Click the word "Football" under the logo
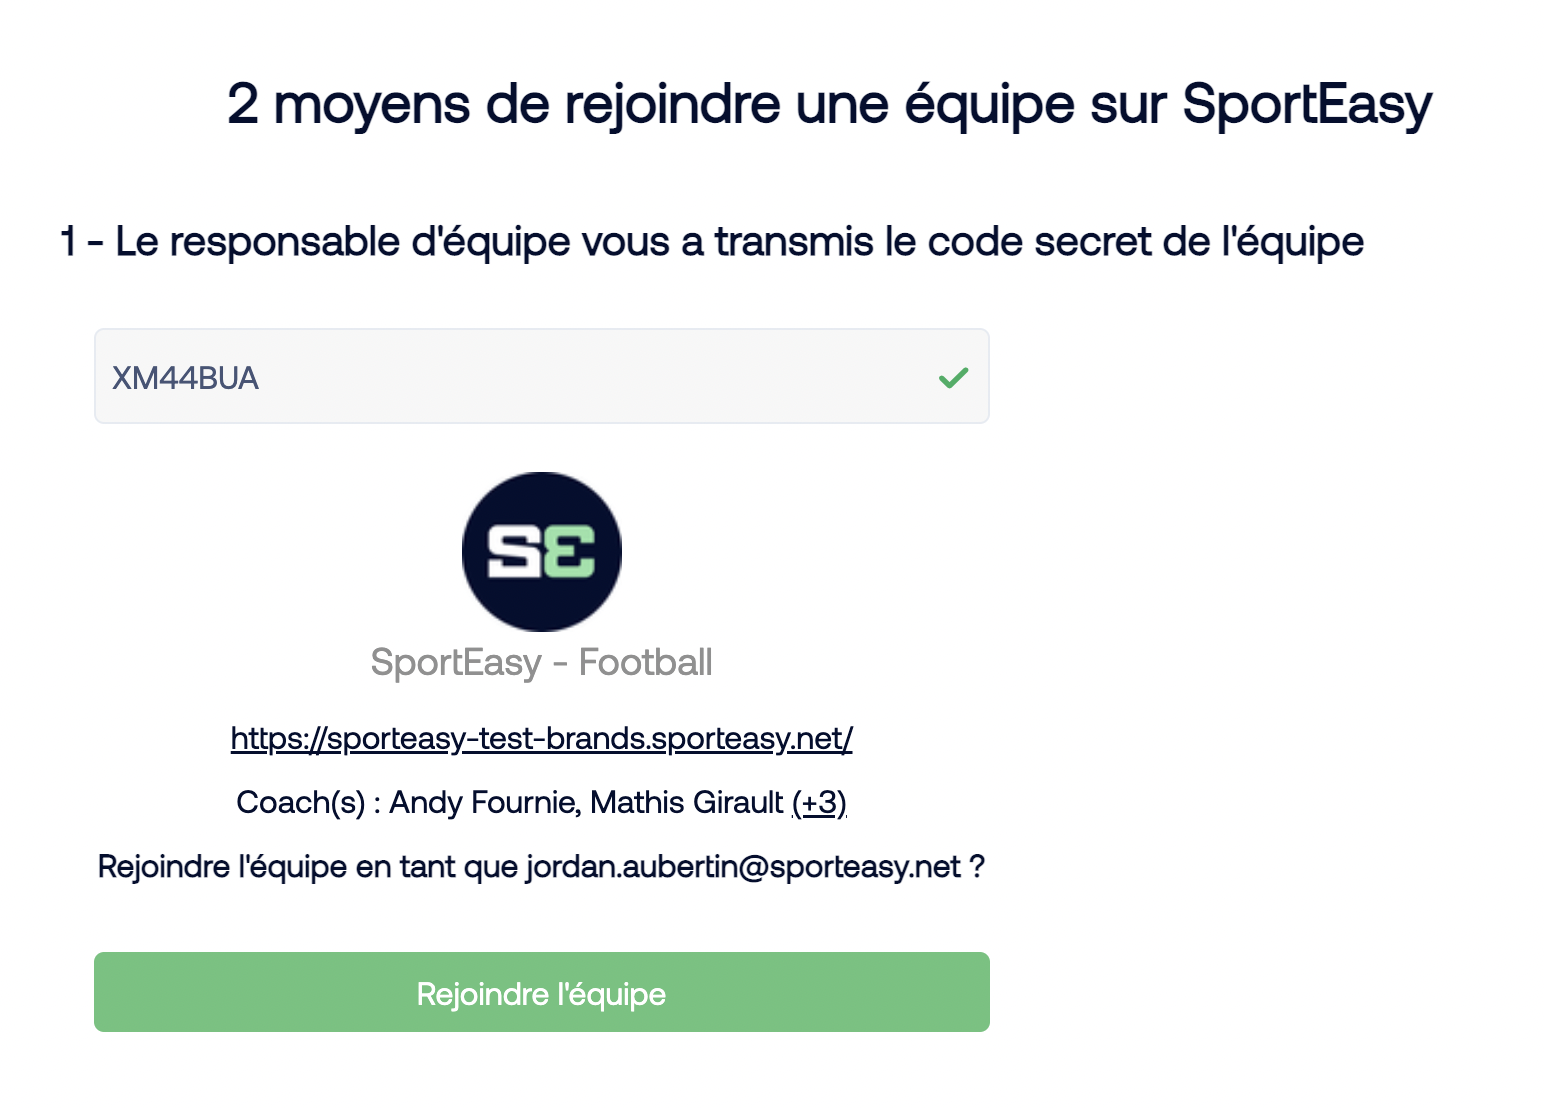This screenshot has height=1108, width=1544. coord(646,662)
